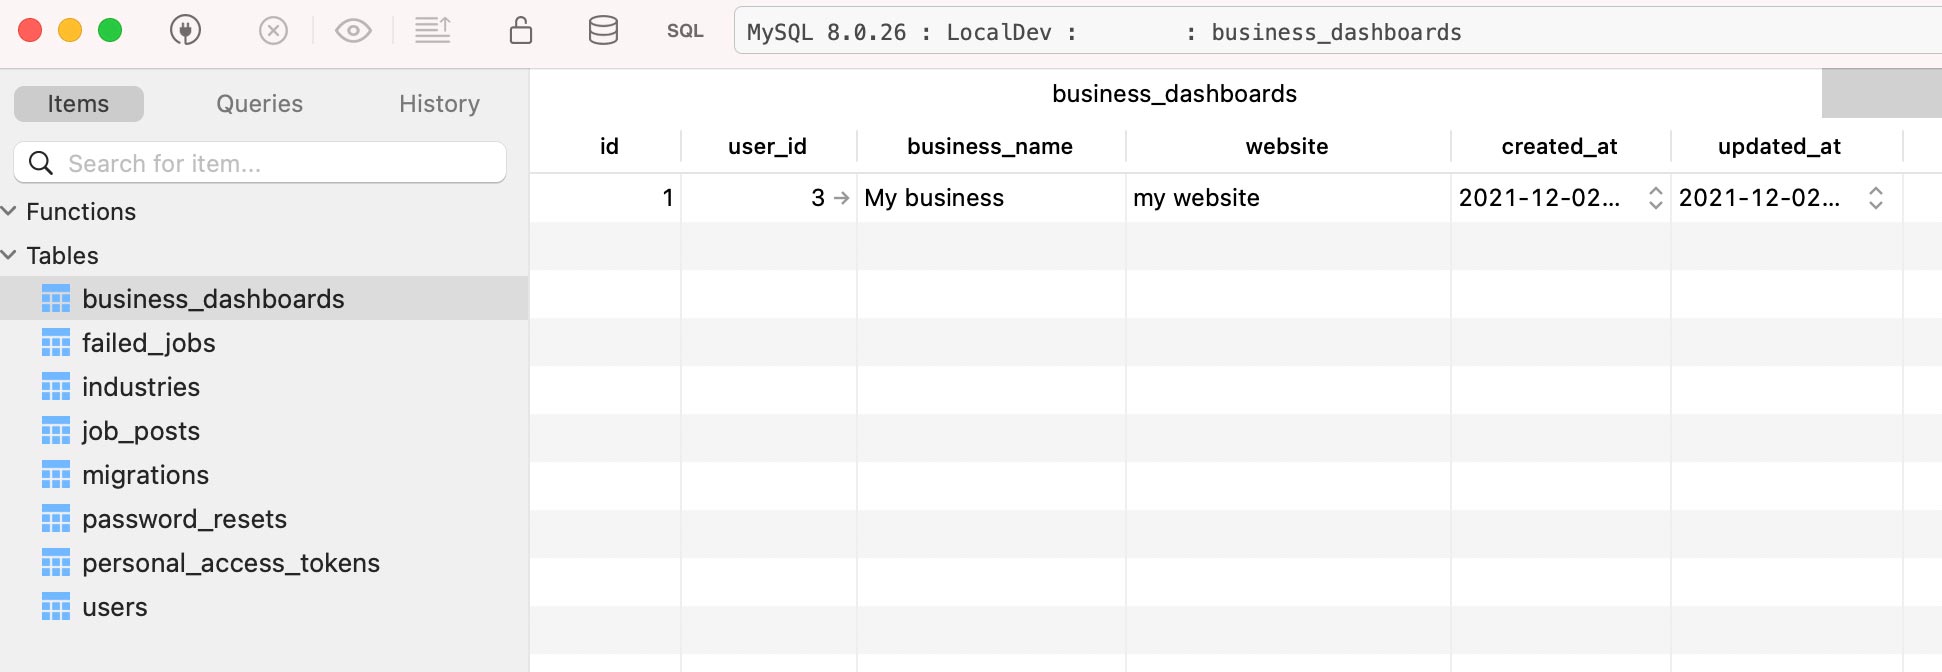Focus the Search for item field

260,162
